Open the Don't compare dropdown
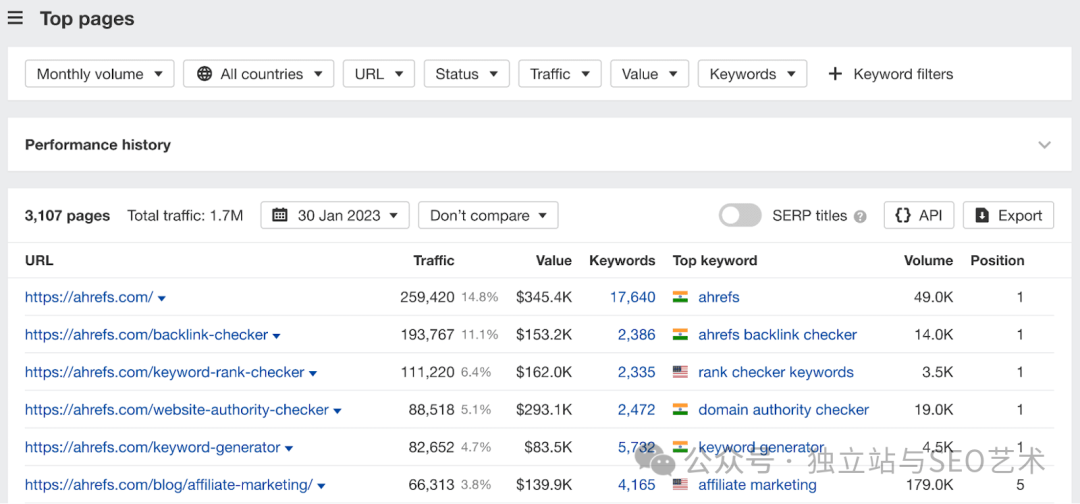 pyautogui.click(x=488, y=216)
